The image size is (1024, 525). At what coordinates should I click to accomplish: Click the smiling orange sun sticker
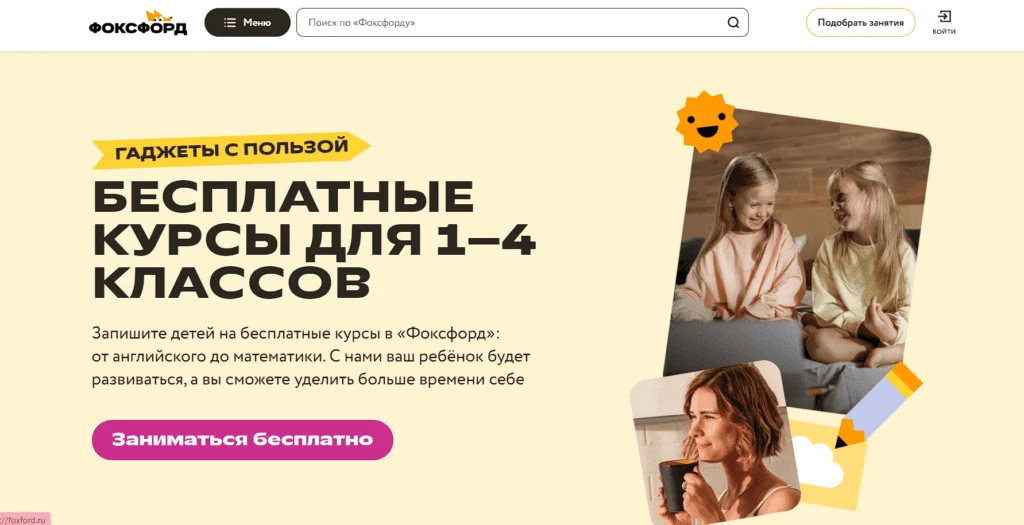point(707,121)
